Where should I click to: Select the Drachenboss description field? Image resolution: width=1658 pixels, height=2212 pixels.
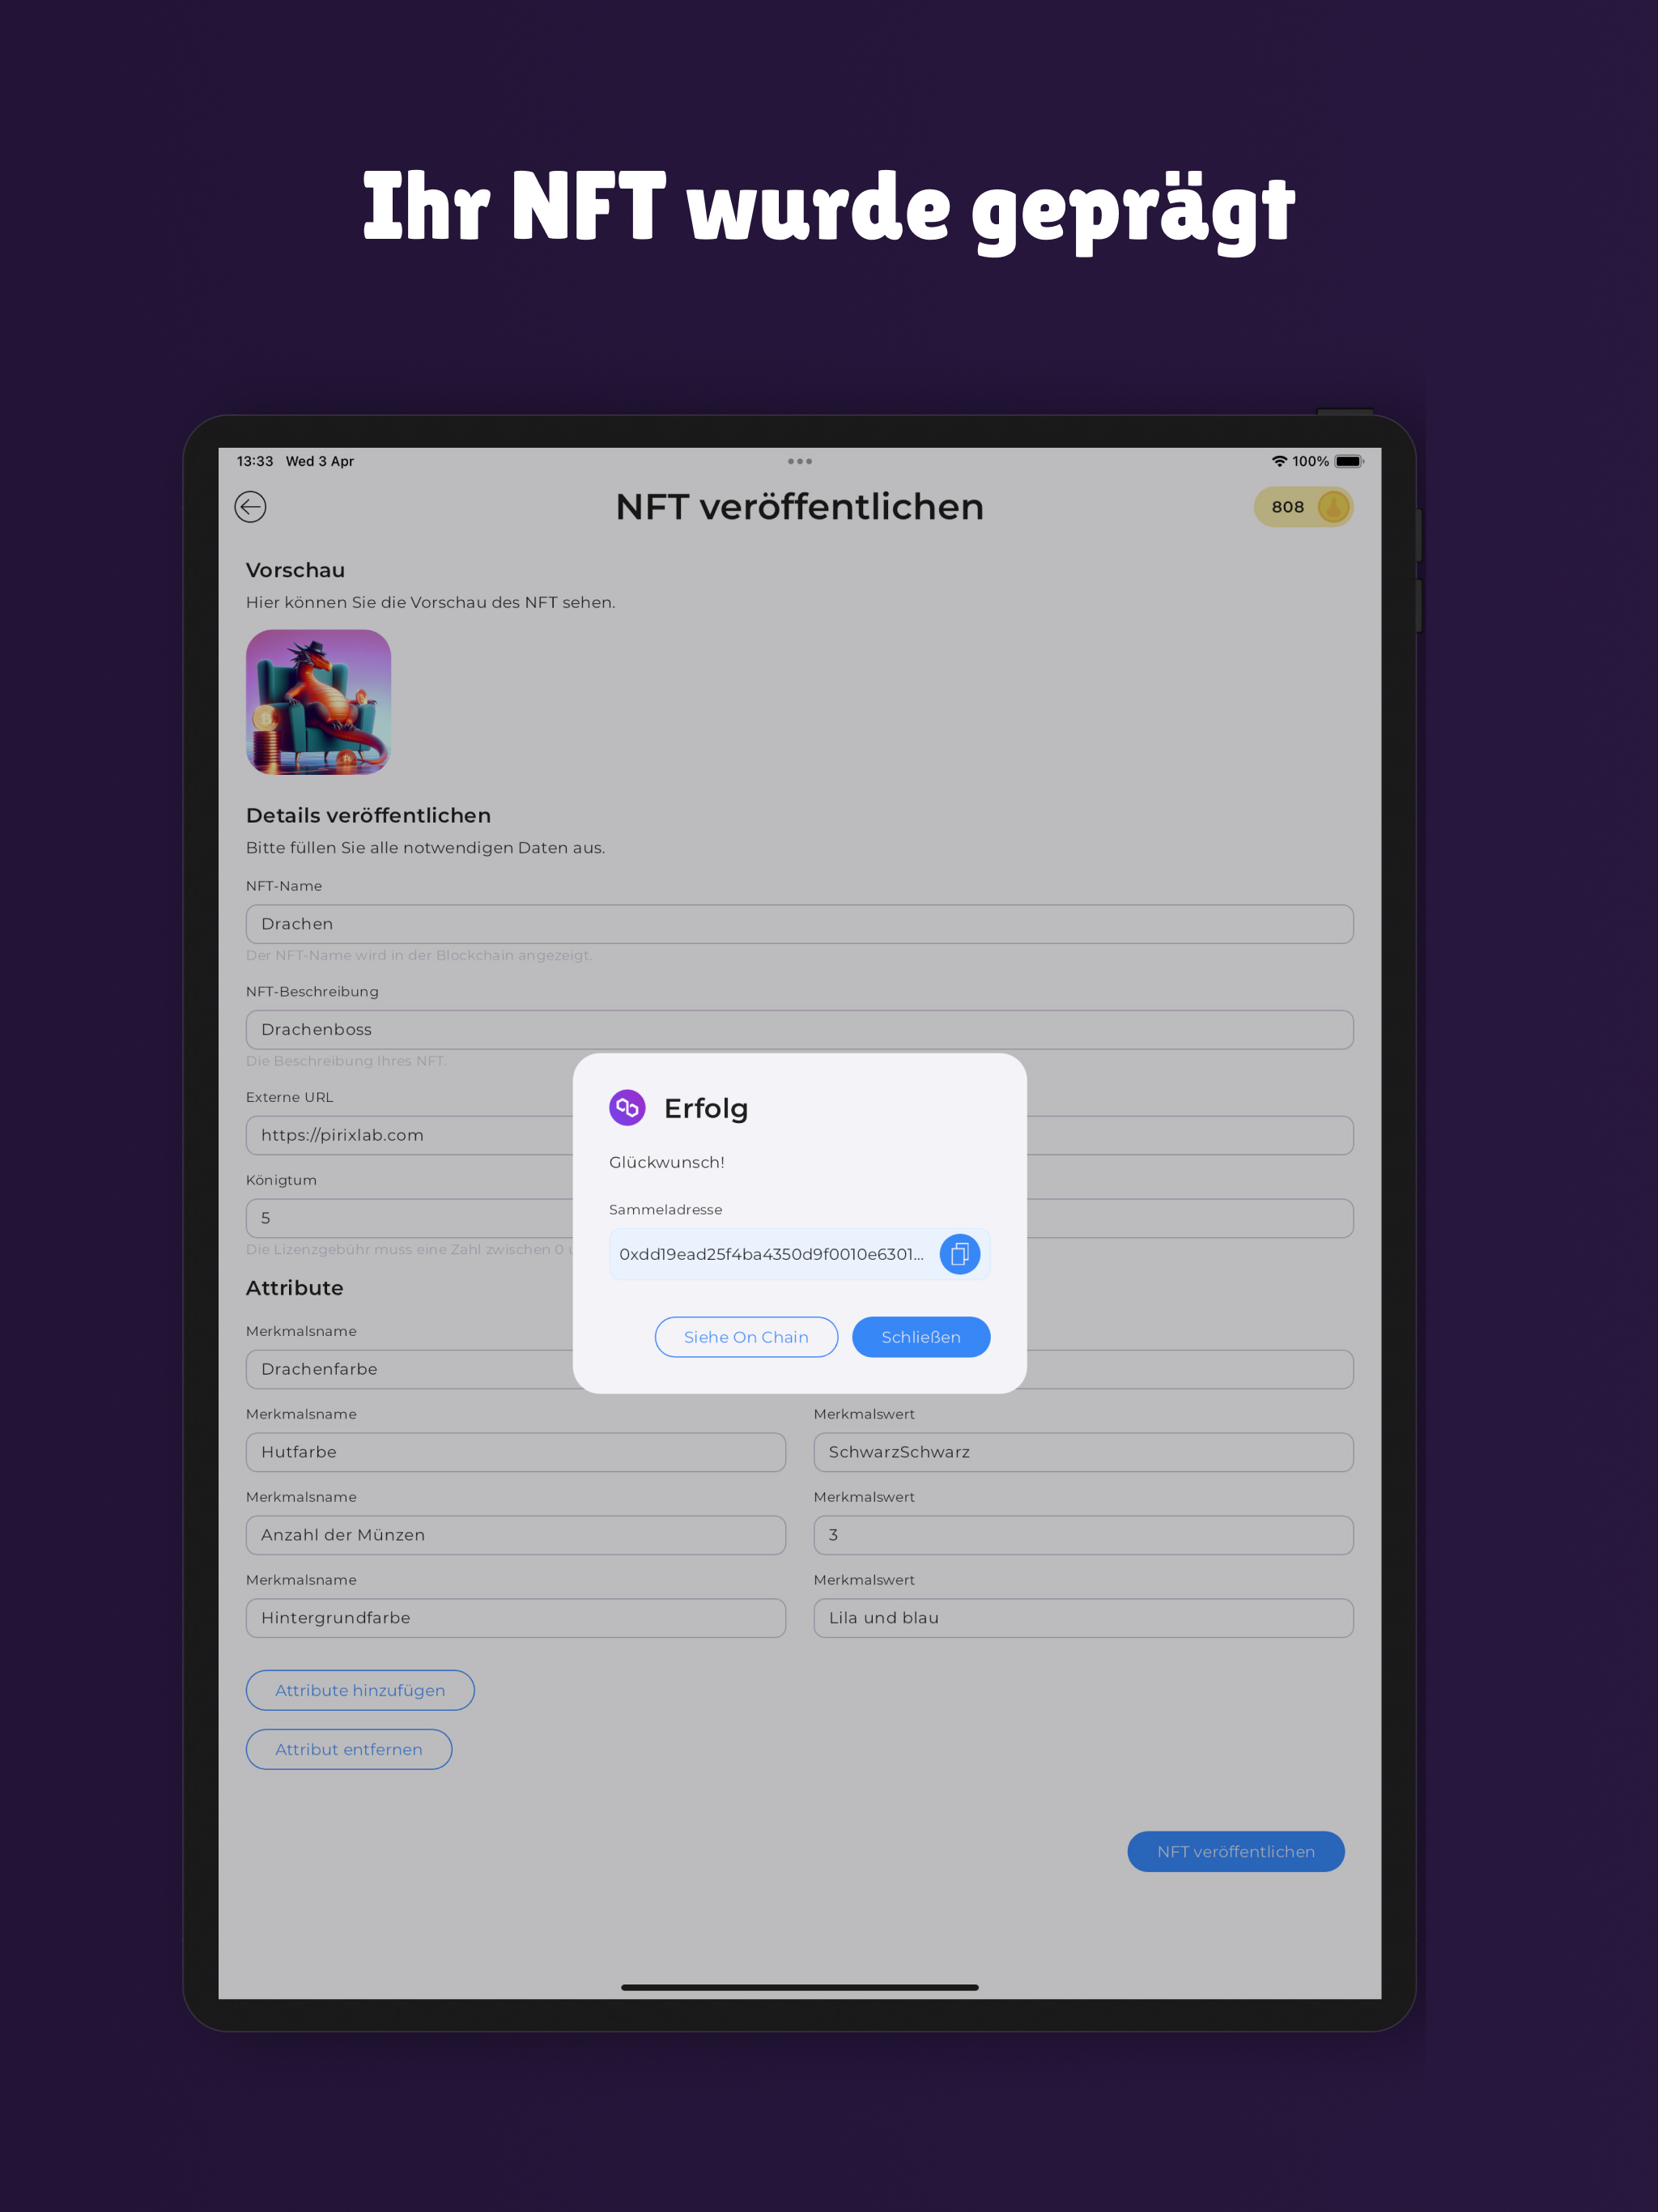(800, 1030)
